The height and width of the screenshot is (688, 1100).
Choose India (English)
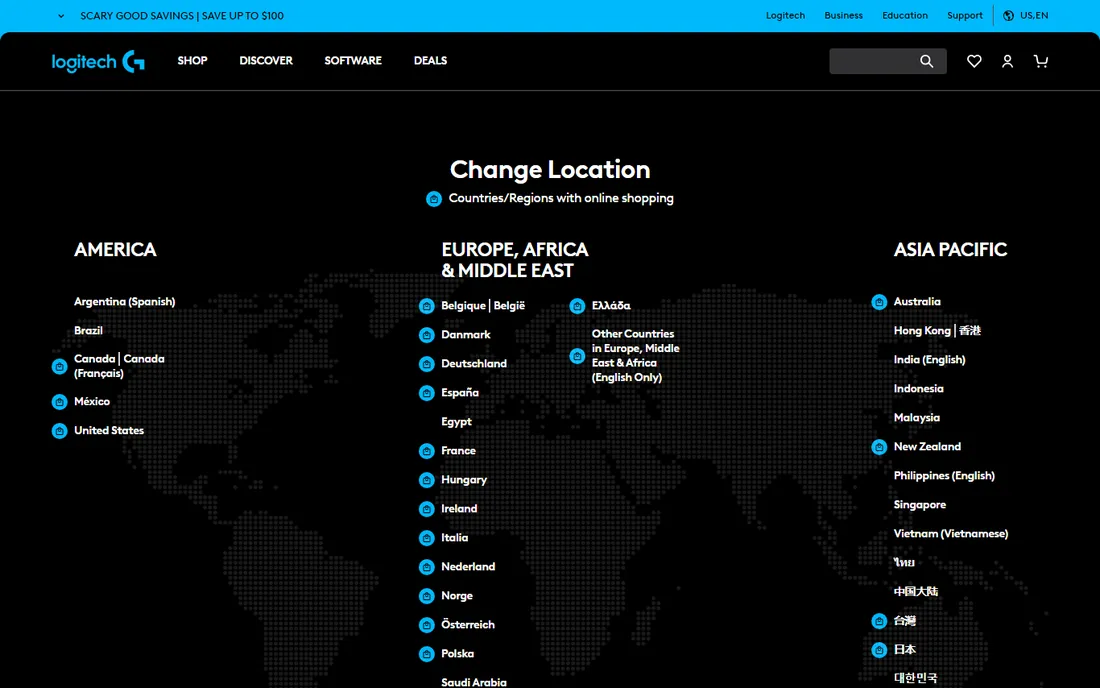click(930, 360)
